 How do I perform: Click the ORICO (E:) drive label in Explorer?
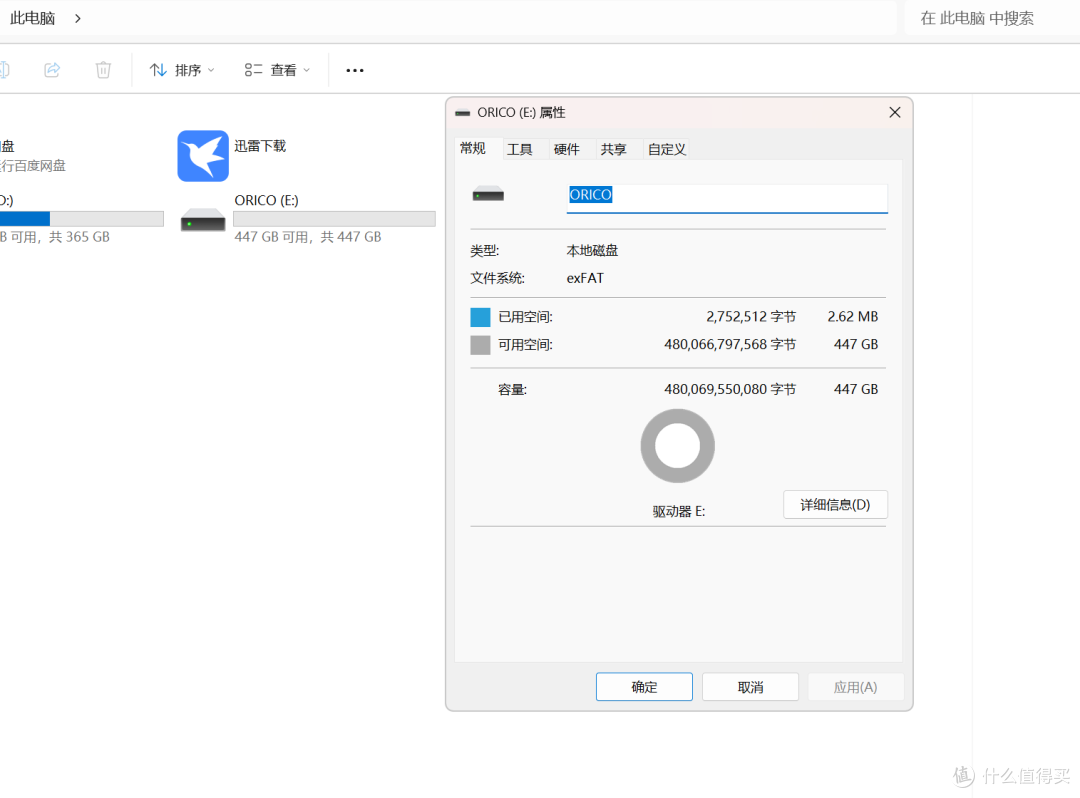[267, 200]
